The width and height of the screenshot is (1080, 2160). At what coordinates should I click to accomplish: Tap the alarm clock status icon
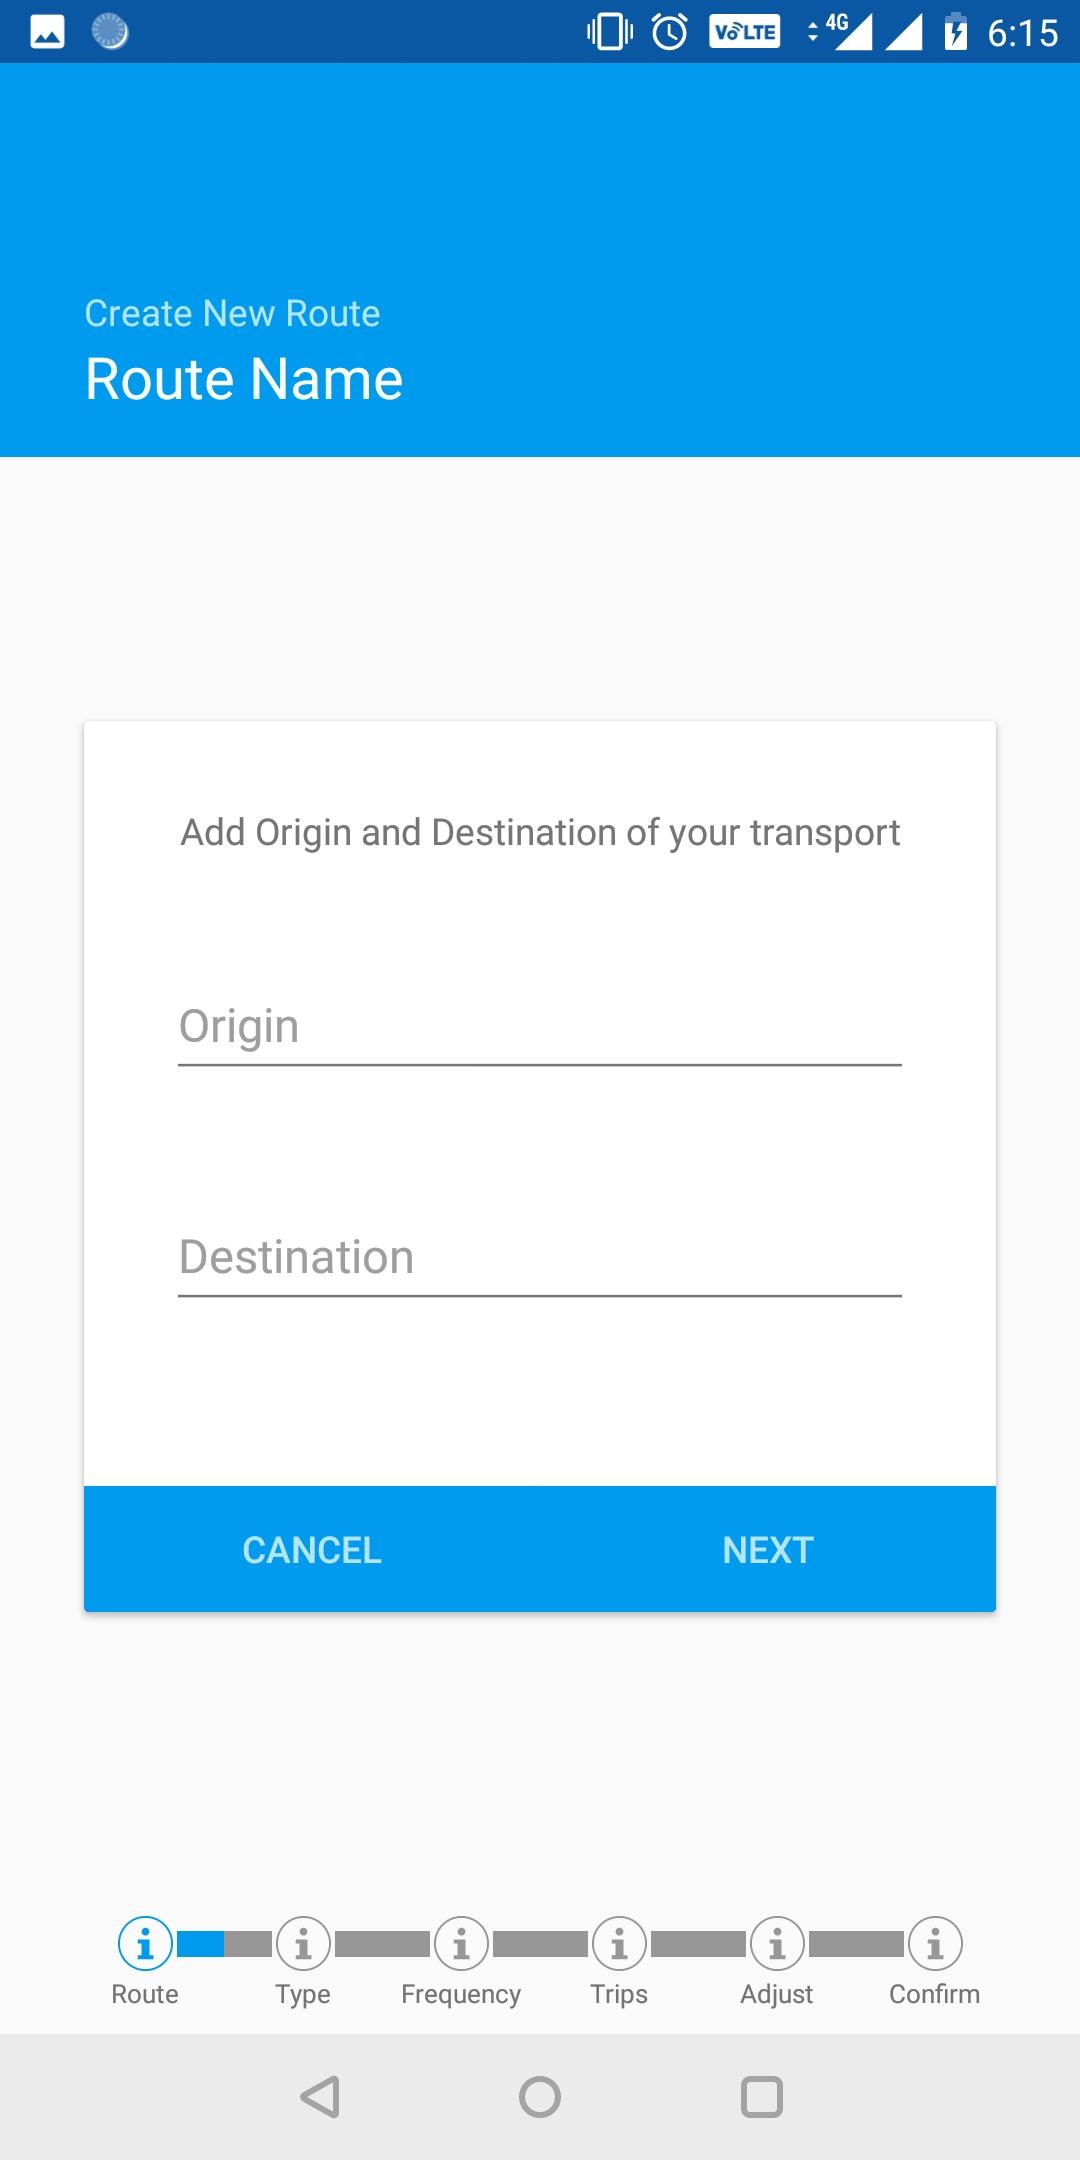(x=669, y=32)
